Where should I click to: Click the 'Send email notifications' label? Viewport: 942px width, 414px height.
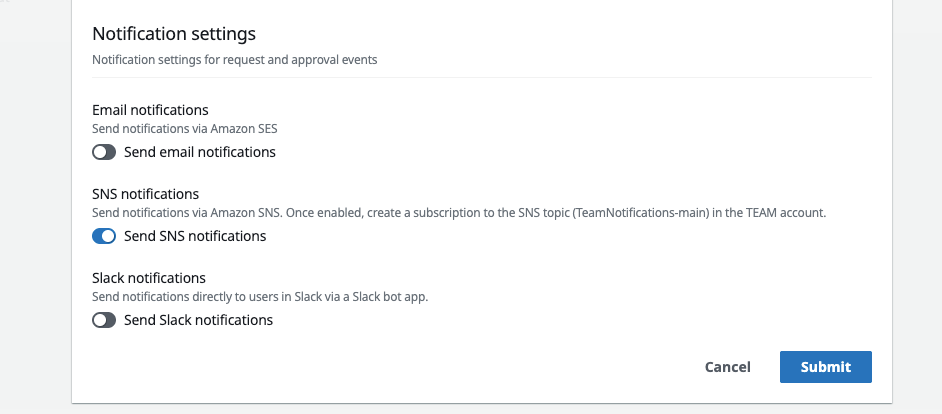(199, 153)
